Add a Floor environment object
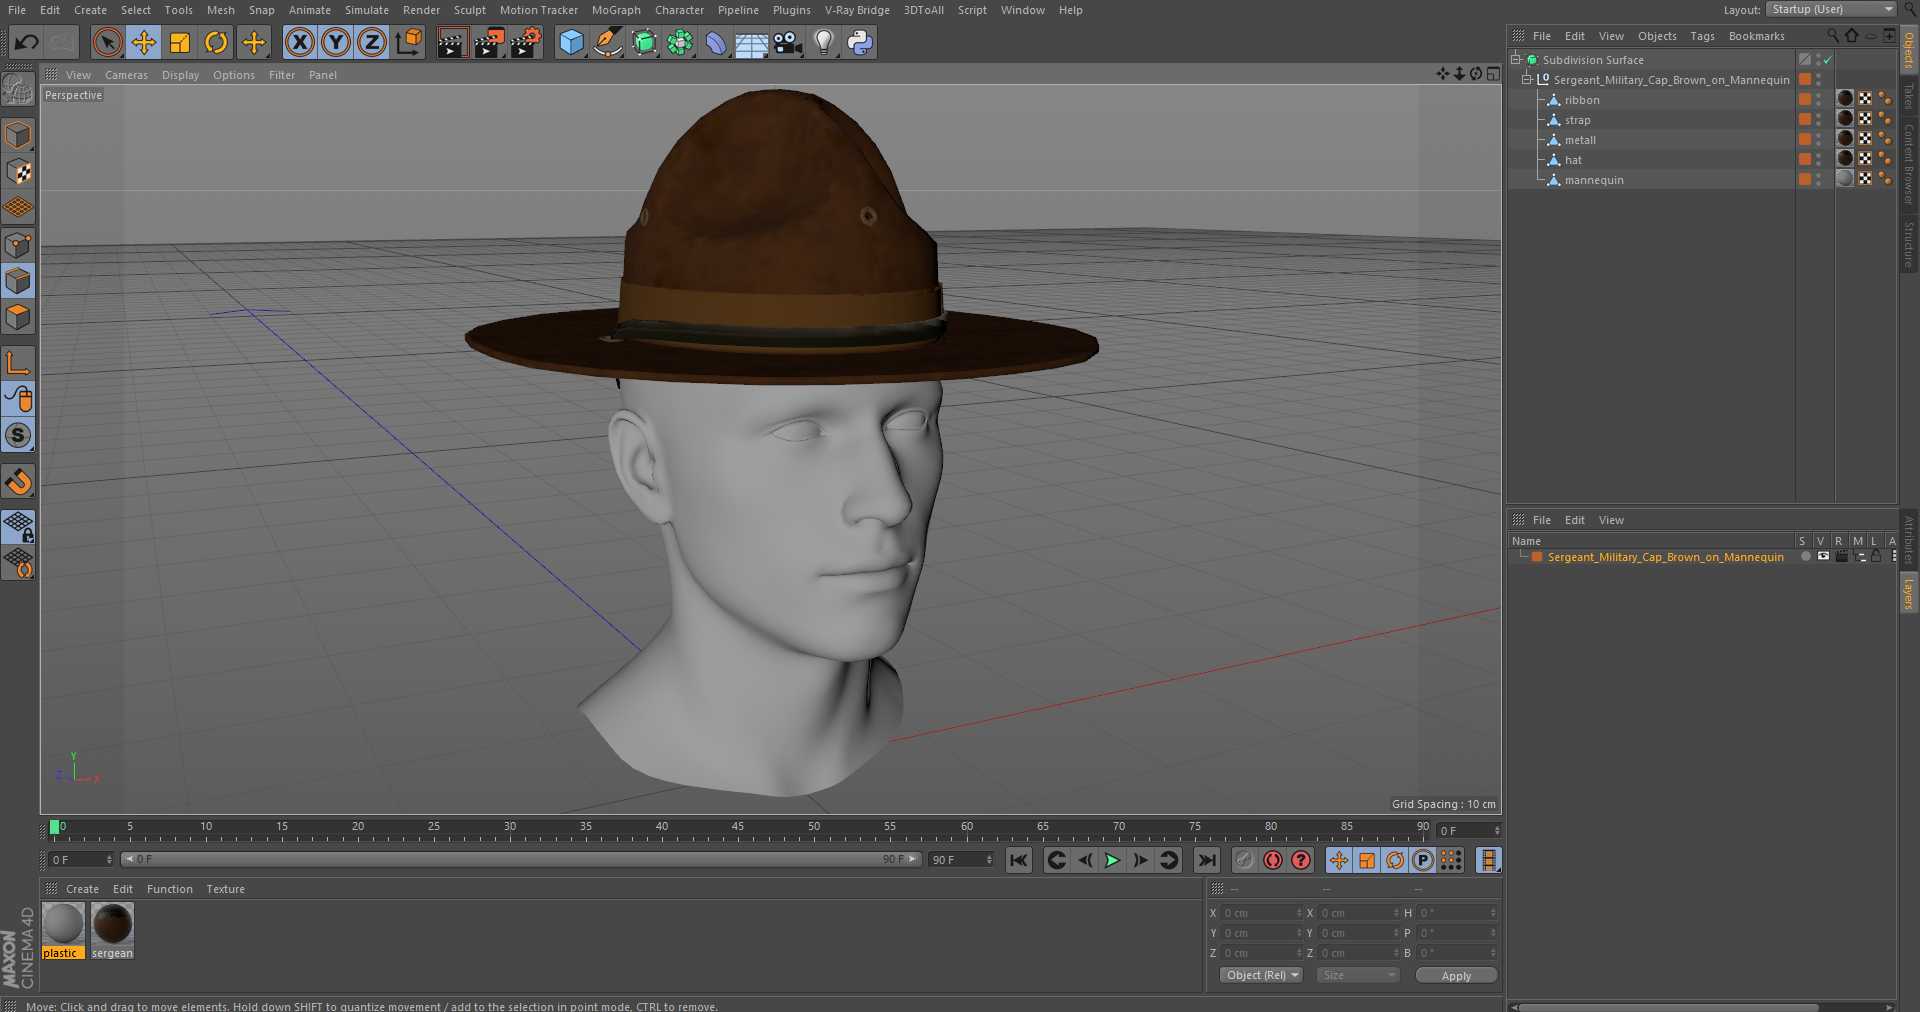This screenshot has height=1012, width=1920. [x=751, y=42]
